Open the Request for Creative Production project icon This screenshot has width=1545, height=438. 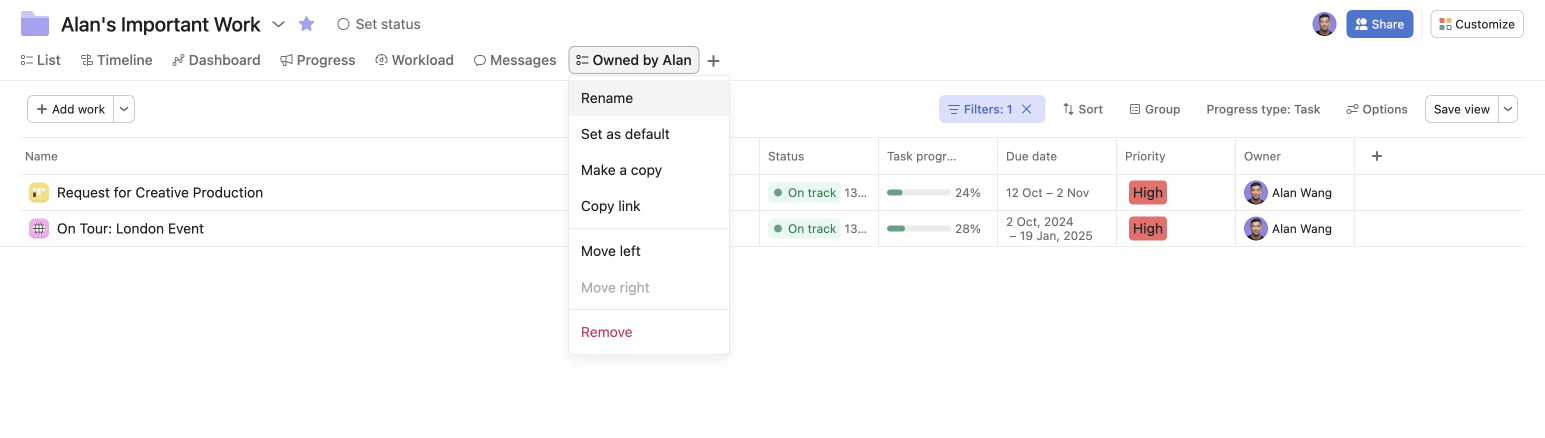[x=39, y=193]
